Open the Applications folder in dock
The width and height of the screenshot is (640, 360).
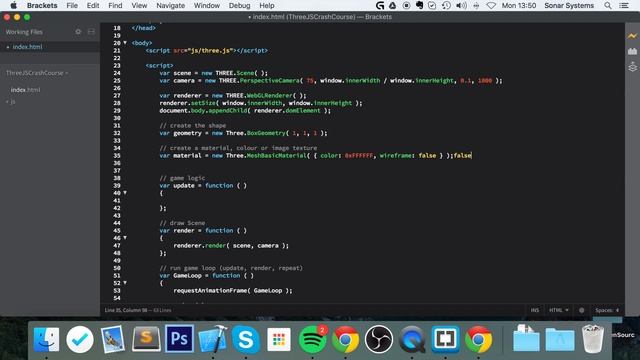(x=560, y=339)
